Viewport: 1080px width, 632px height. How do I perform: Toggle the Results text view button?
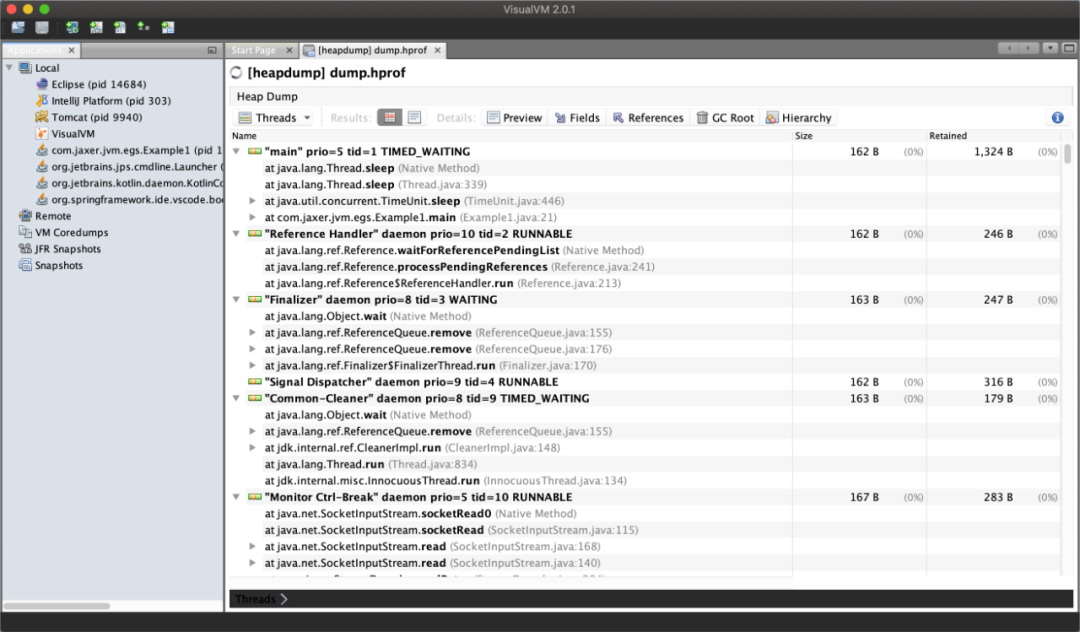[x=414, y=118]
